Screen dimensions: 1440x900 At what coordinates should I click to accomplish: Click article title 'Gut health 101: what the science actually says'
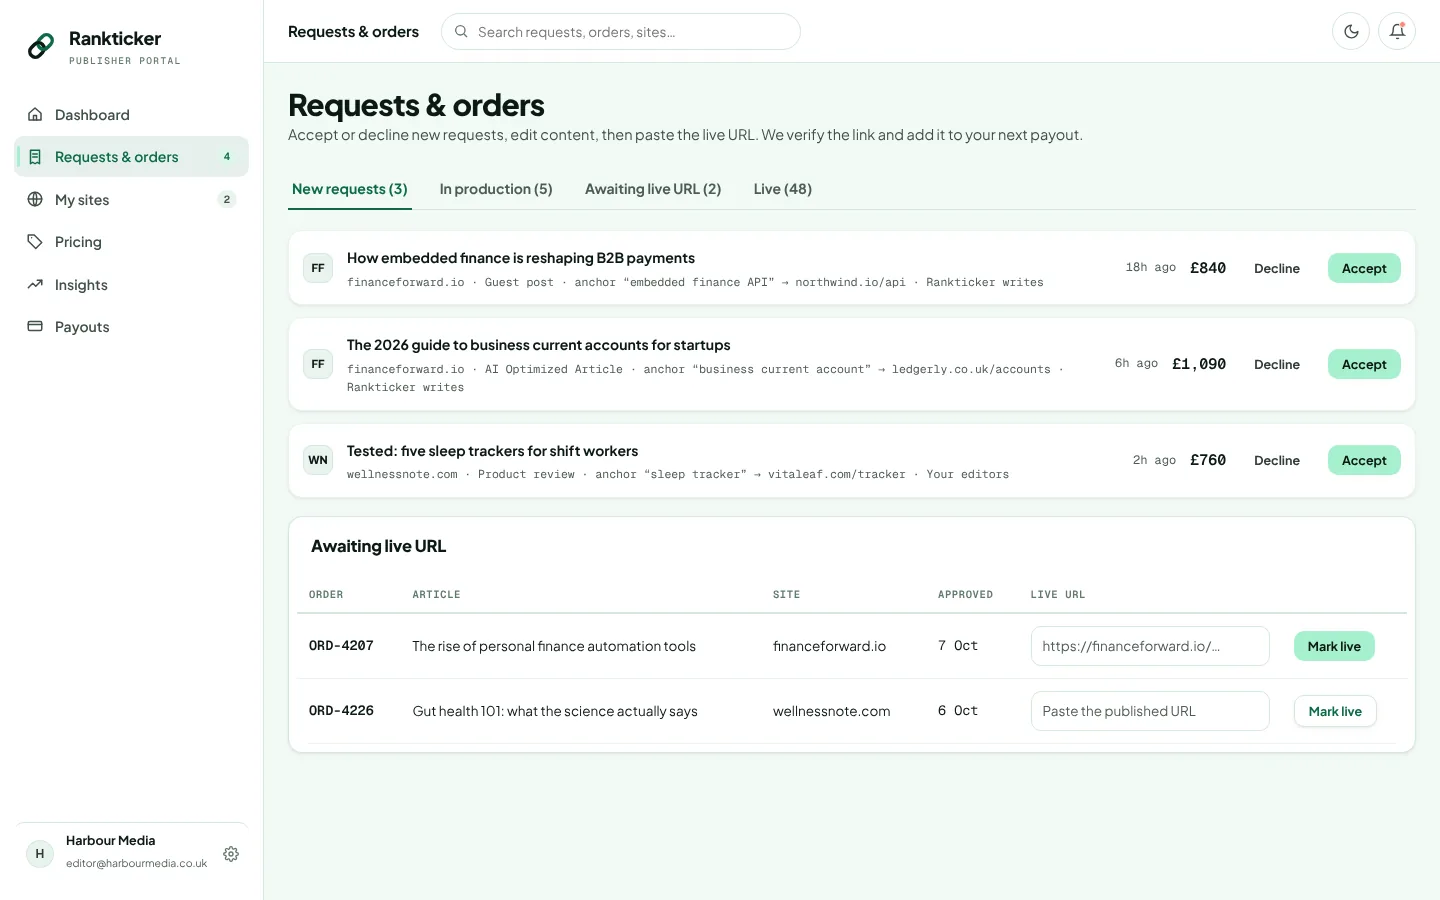[x=555, y=711]
